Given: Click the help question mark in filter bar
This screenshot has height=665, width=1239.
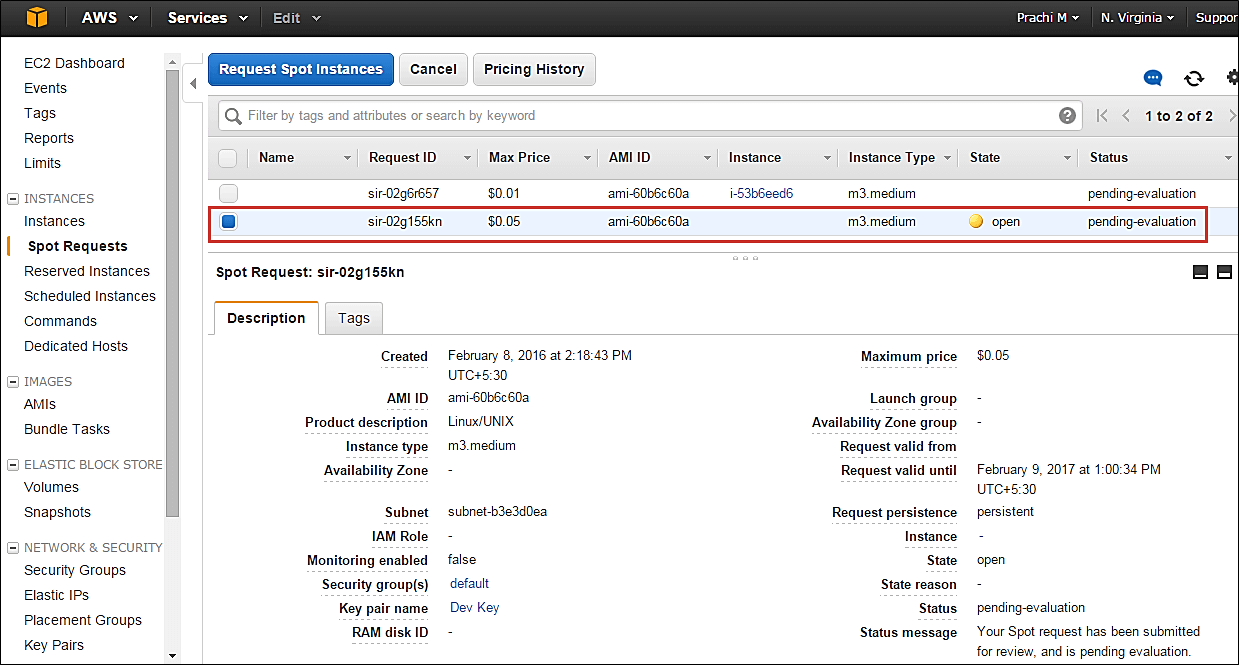Looking at the screenshot, I should coord(1068,116).
